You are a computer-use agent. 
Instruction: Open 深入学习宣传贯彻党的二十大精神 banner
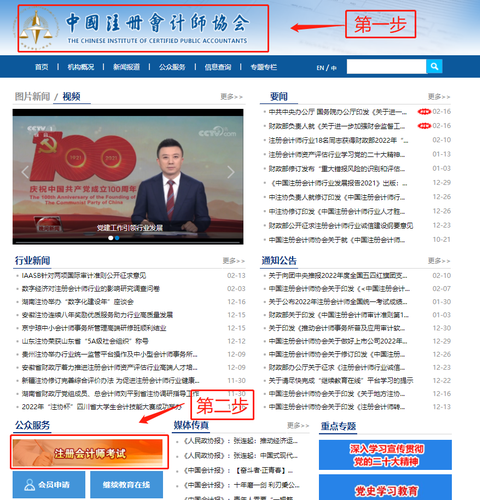[x=385, y=455]
